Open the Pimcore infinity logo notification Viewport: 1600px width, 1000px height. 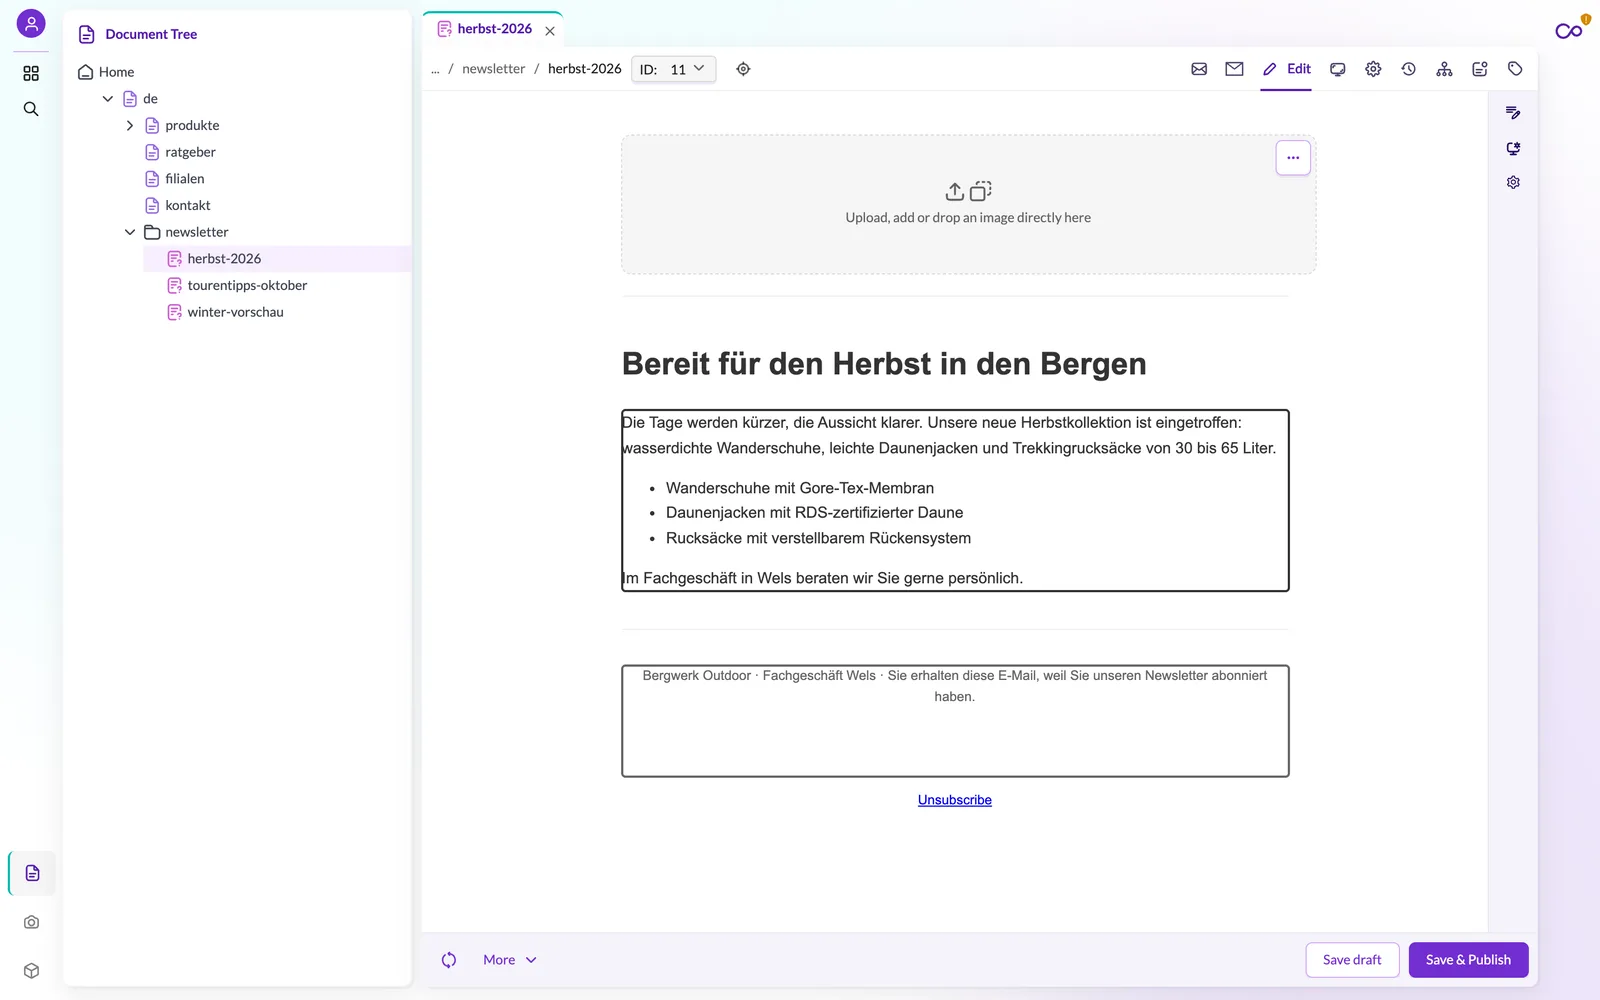click(1570, 30)
